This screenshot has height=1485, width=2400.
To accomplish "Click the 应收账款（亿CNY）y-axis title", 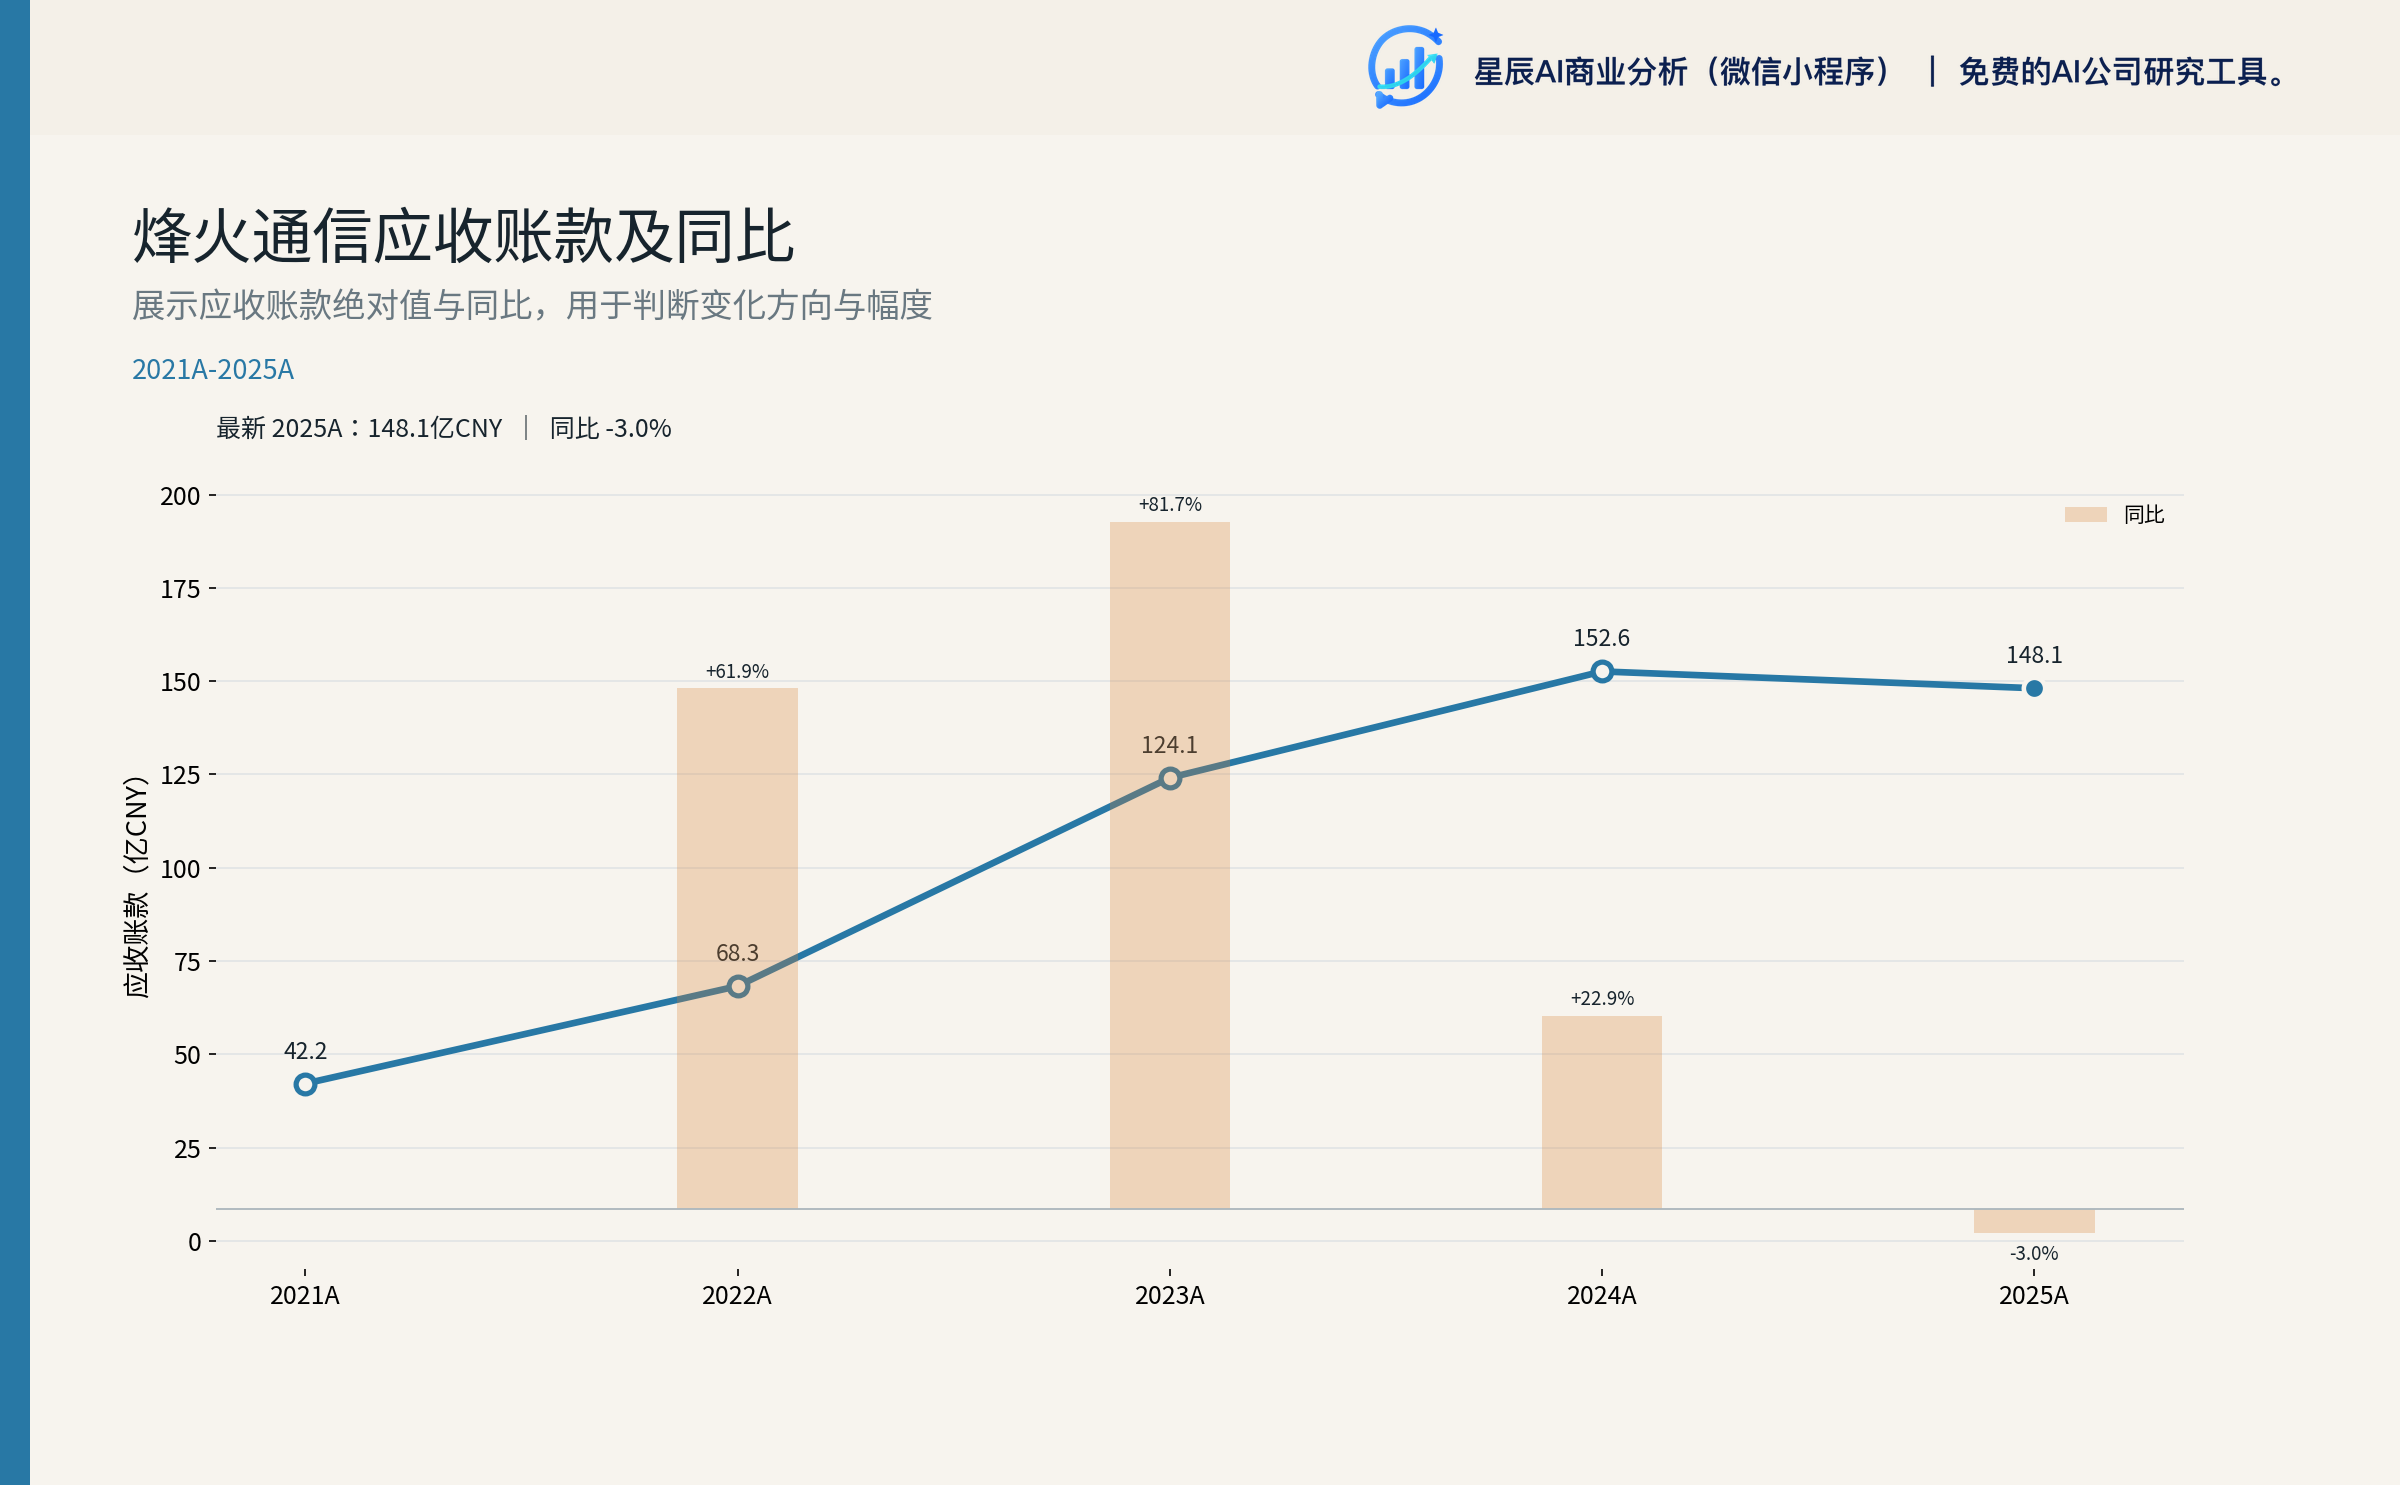I will (136, 887).
